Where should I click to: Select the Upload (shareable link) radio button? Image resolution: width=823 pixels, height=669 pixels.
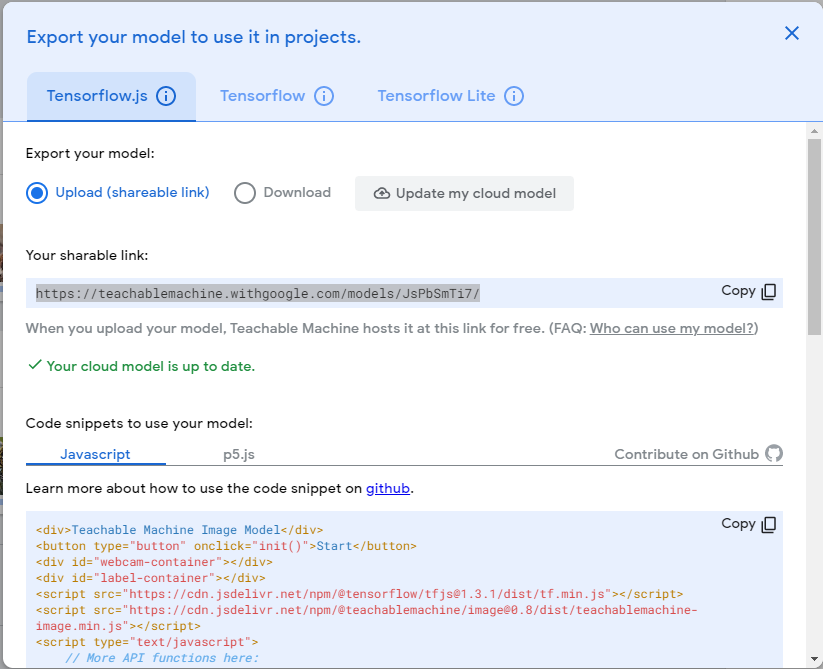(37, 193)
